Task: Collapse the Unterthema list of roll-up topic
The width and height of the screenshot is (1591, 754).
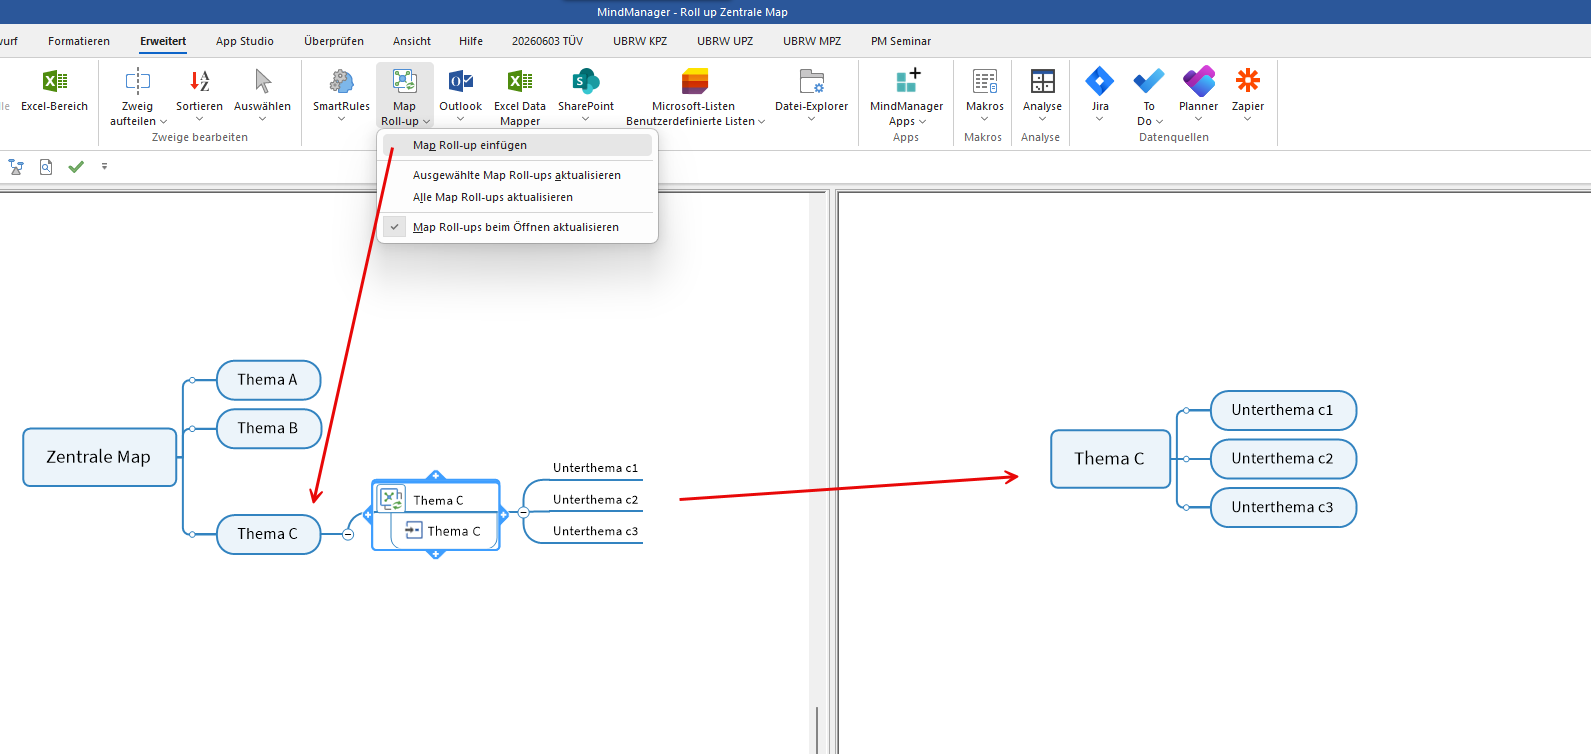Action: pos(523,512)
